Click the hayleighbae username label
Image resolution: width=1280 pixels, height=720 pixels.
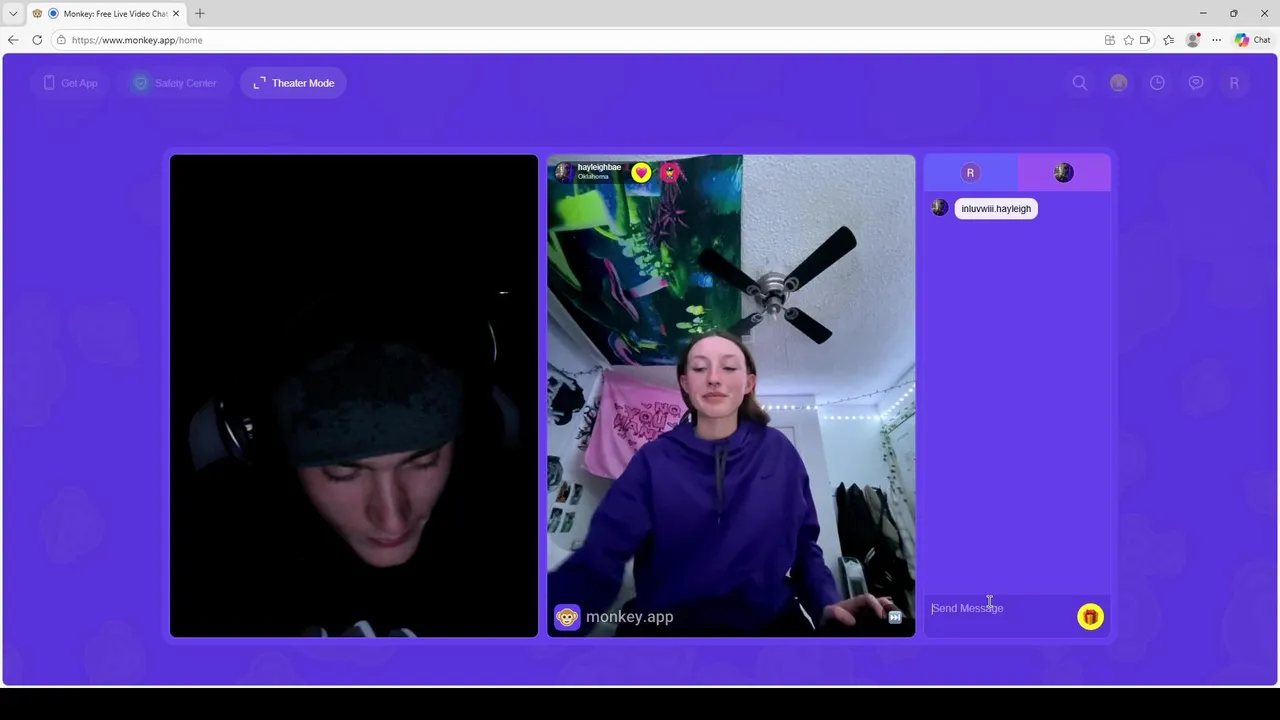coord(599,168)
